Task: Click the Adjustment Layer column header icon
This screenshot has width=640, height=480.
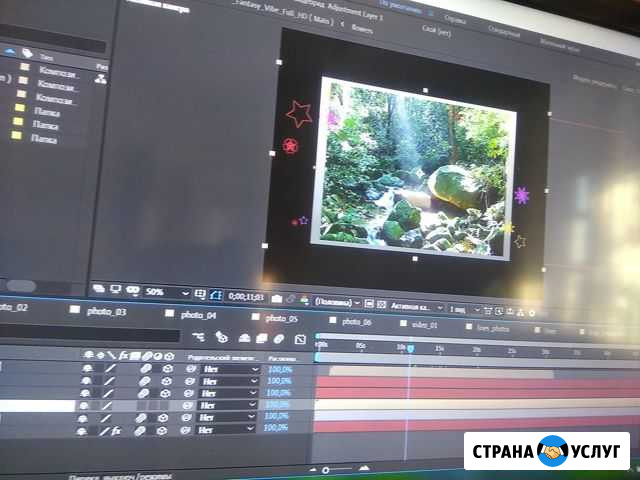Action: 158,356
